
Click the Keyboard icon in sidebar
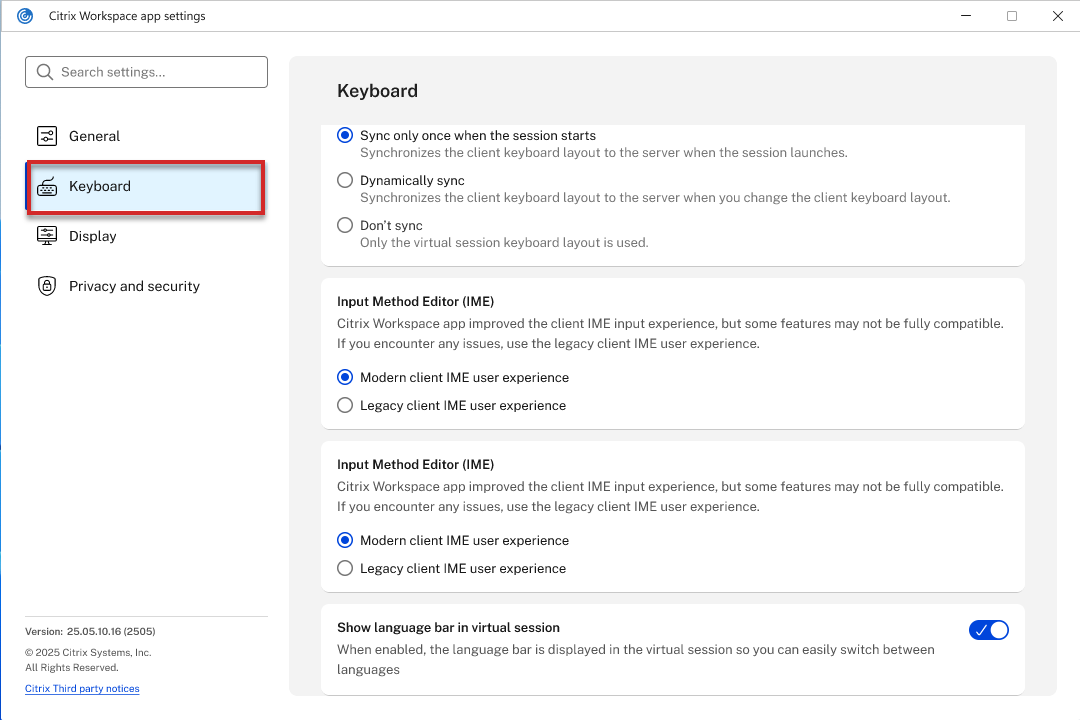coord(47,187)
